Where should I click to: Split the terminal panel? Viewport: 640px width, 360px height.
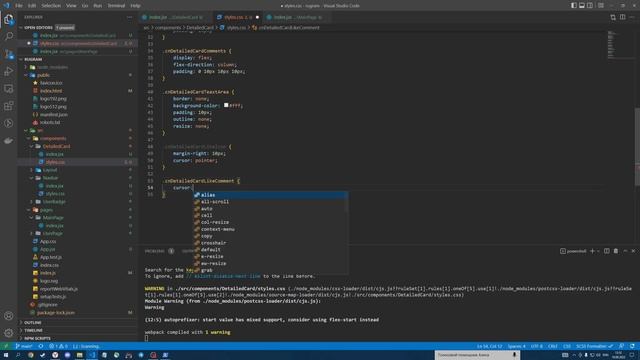pos(607,251)
